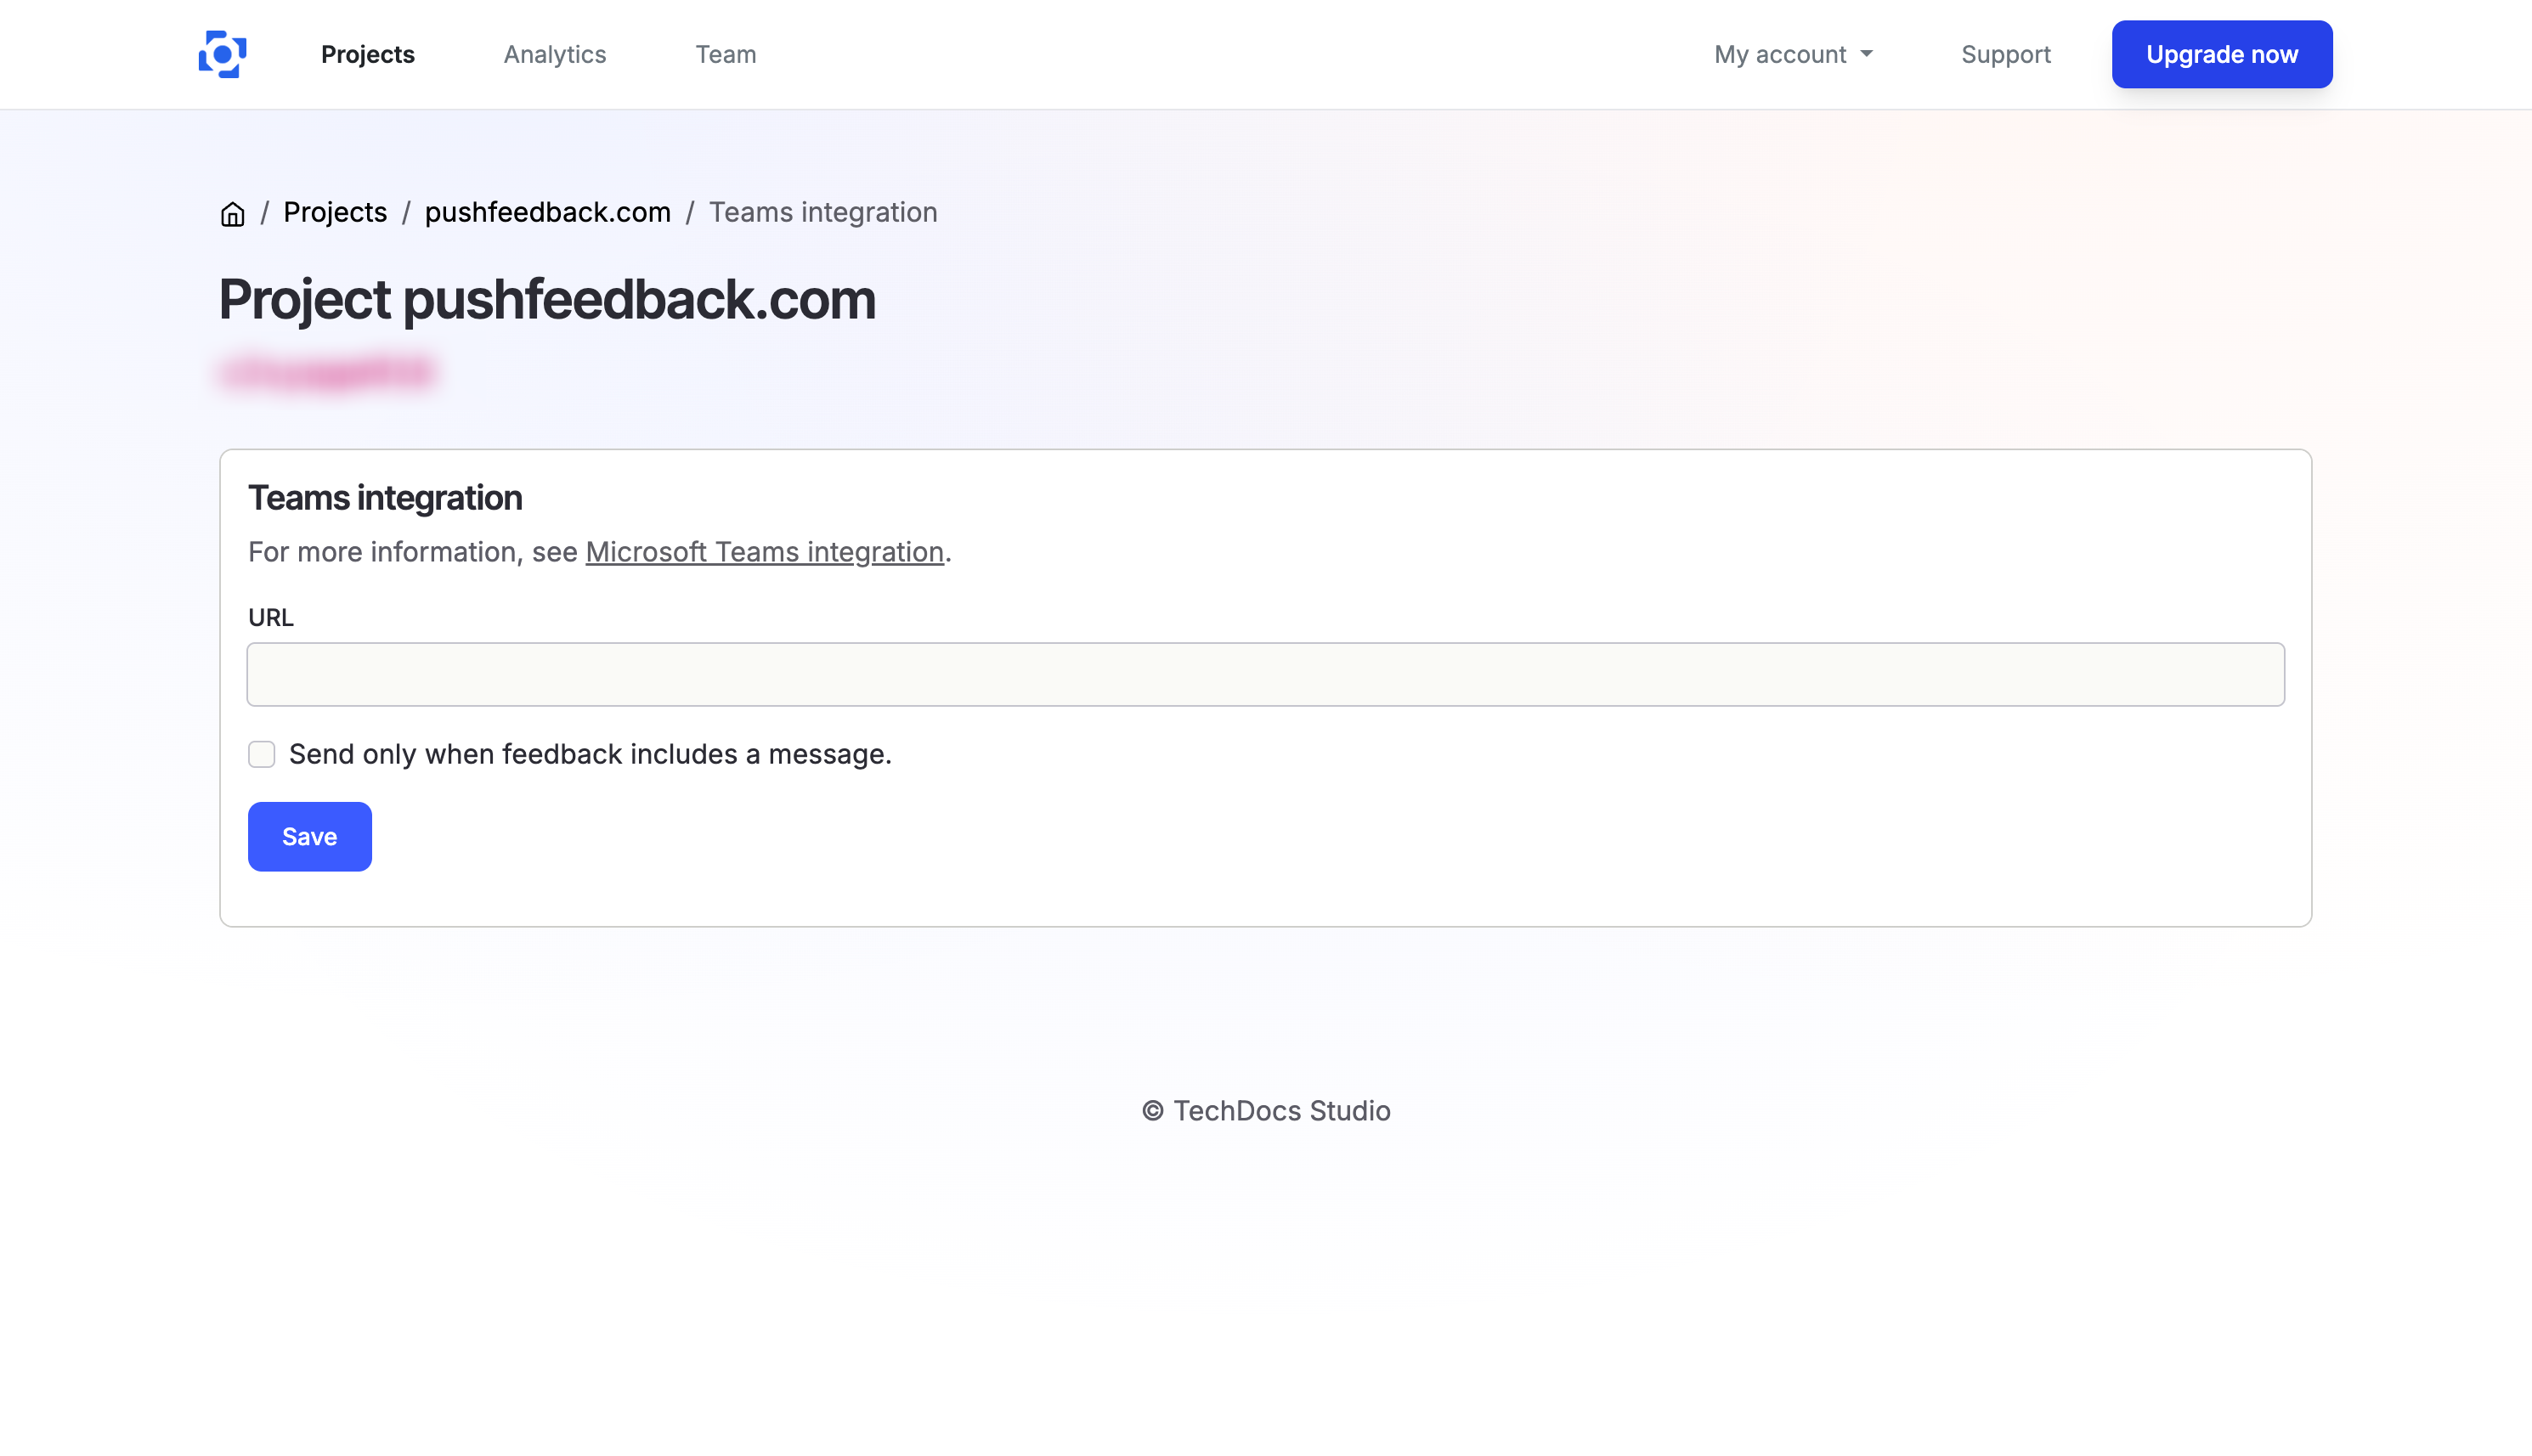This screenshot has height=1456, width=2532.
Task: Save the Teams integration settings
Action: pyautogui.click(x=309, y=836)
